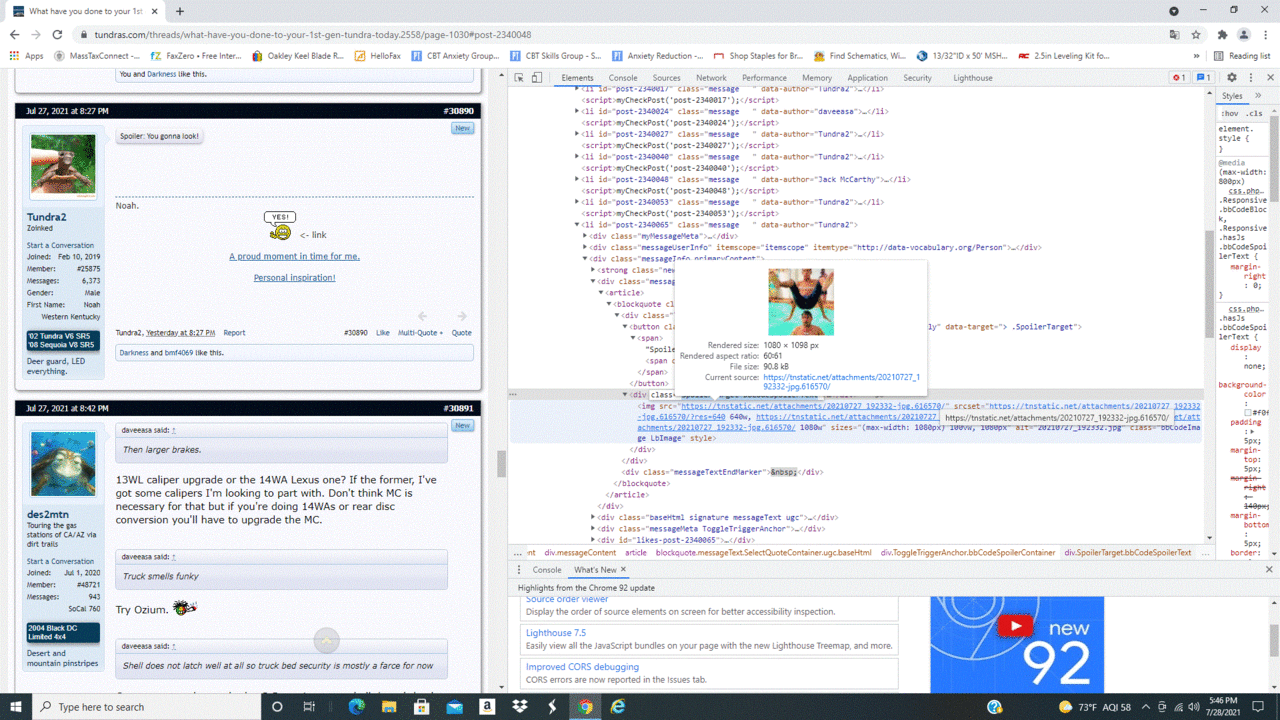1280x720 pixels.
Task: Open 'A proud moment in time for me.' link
Action: click(x=294, y=256)
